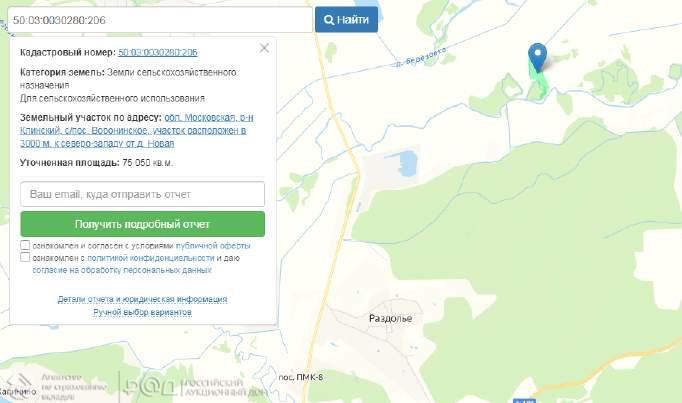Viewport: 682px width, 403px height.
Task: Focus the email input for report
Action: [x=142, y=194]
